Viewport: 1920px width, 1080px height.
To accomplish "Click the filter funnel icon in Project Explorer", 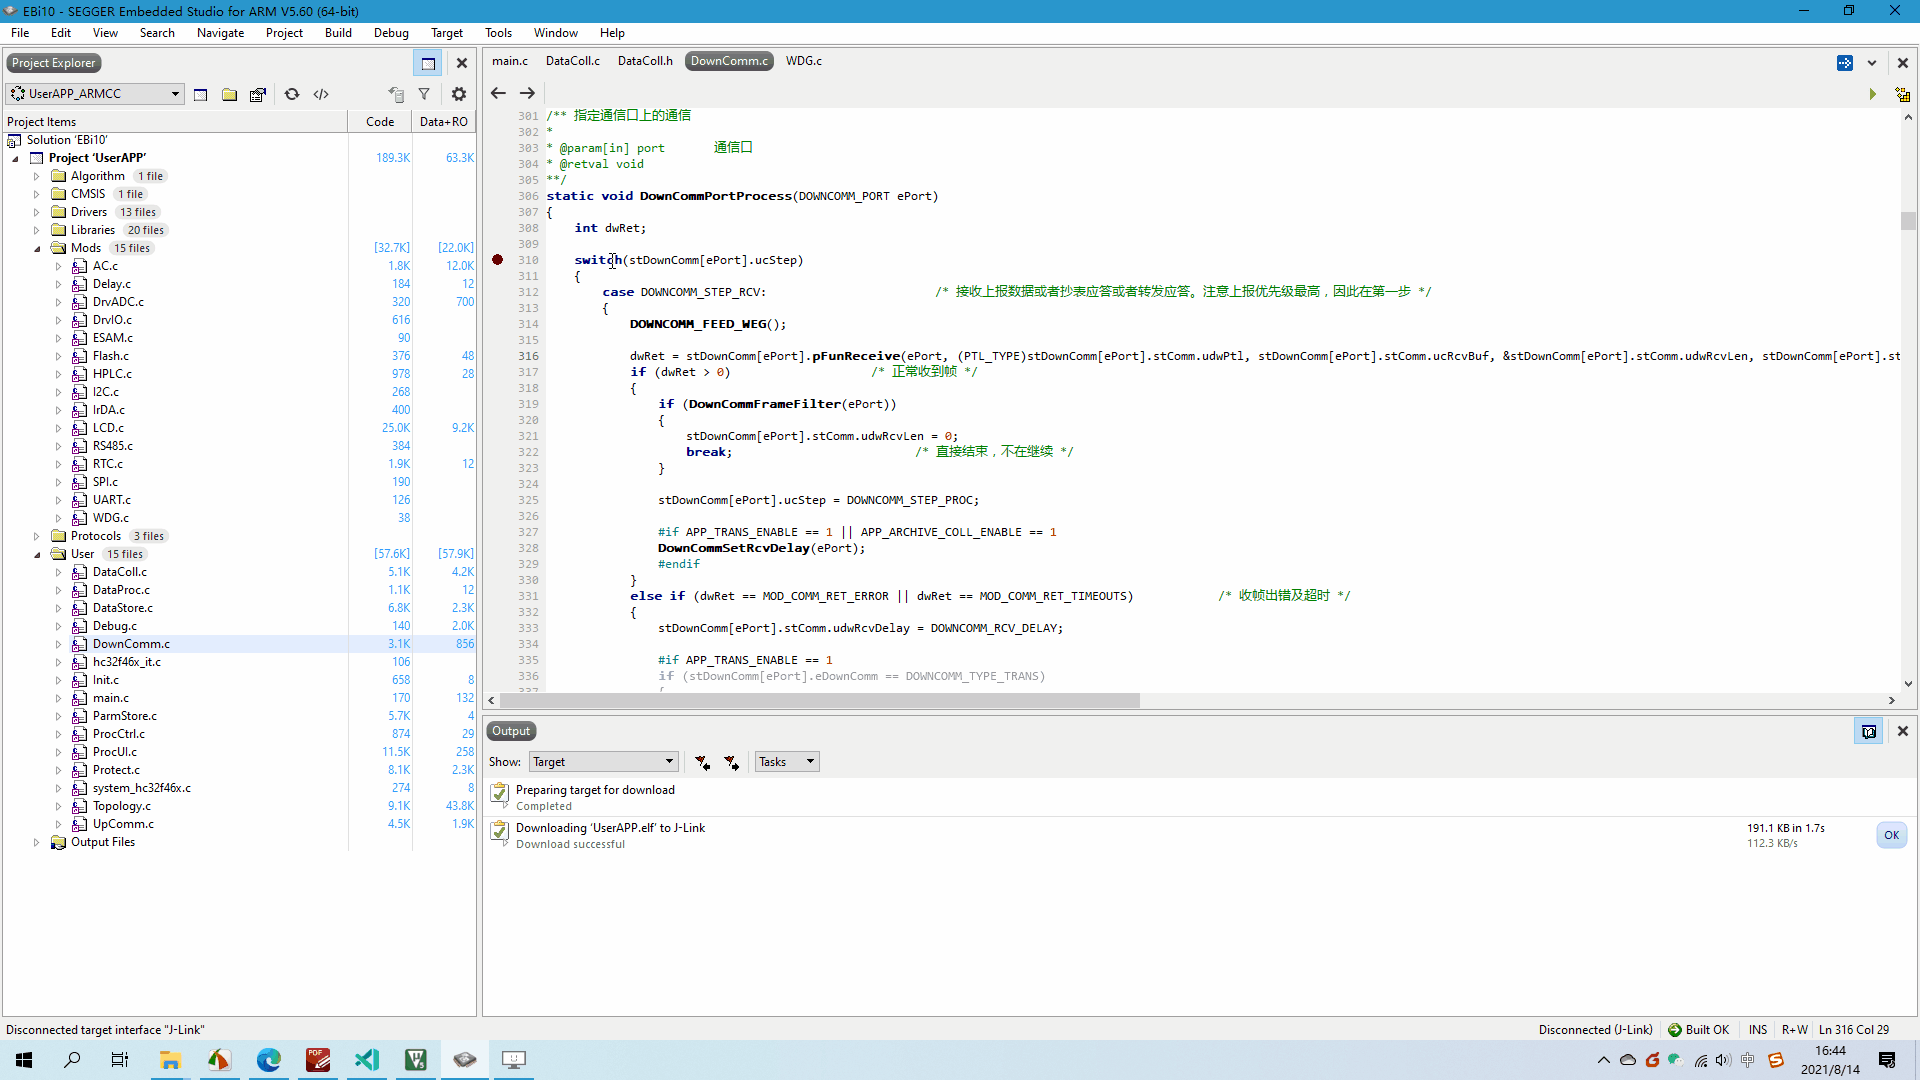I will 424,94.
